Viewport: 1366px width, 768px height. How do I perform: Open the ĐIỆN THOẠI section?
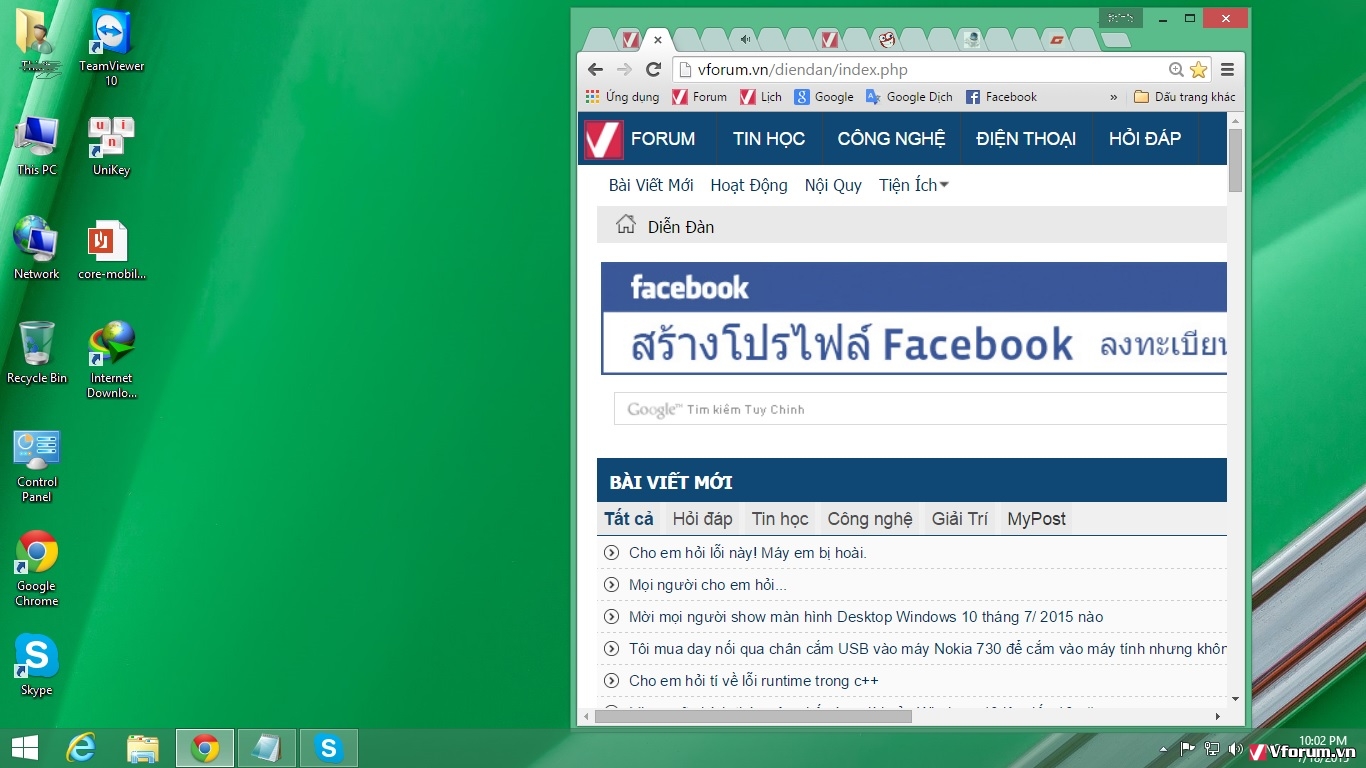(x=1026, y=139)
